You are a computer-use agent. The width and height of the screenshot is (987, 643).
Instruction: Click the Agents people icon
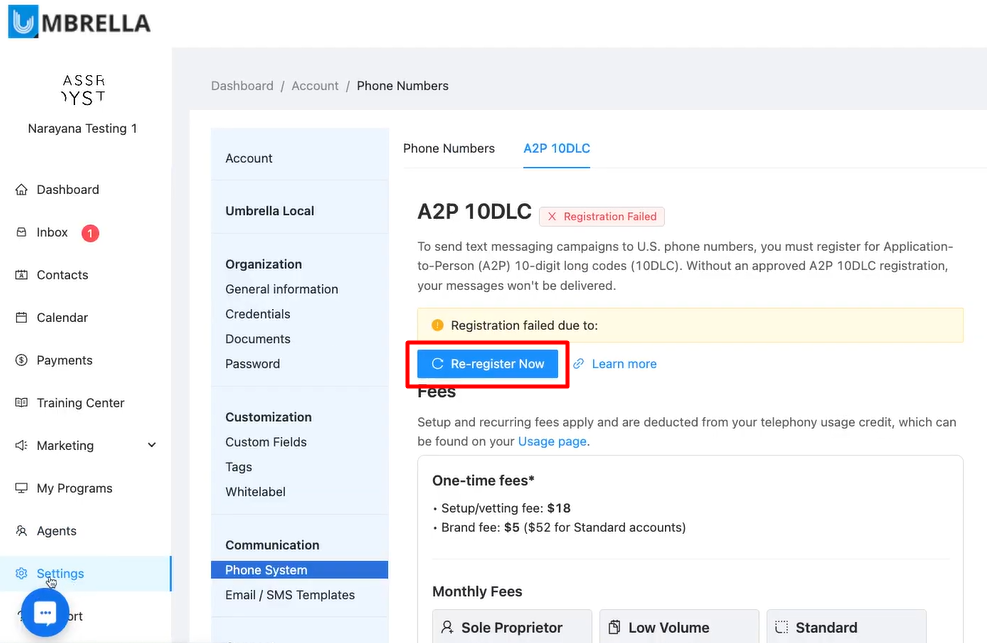pos(22,531)
